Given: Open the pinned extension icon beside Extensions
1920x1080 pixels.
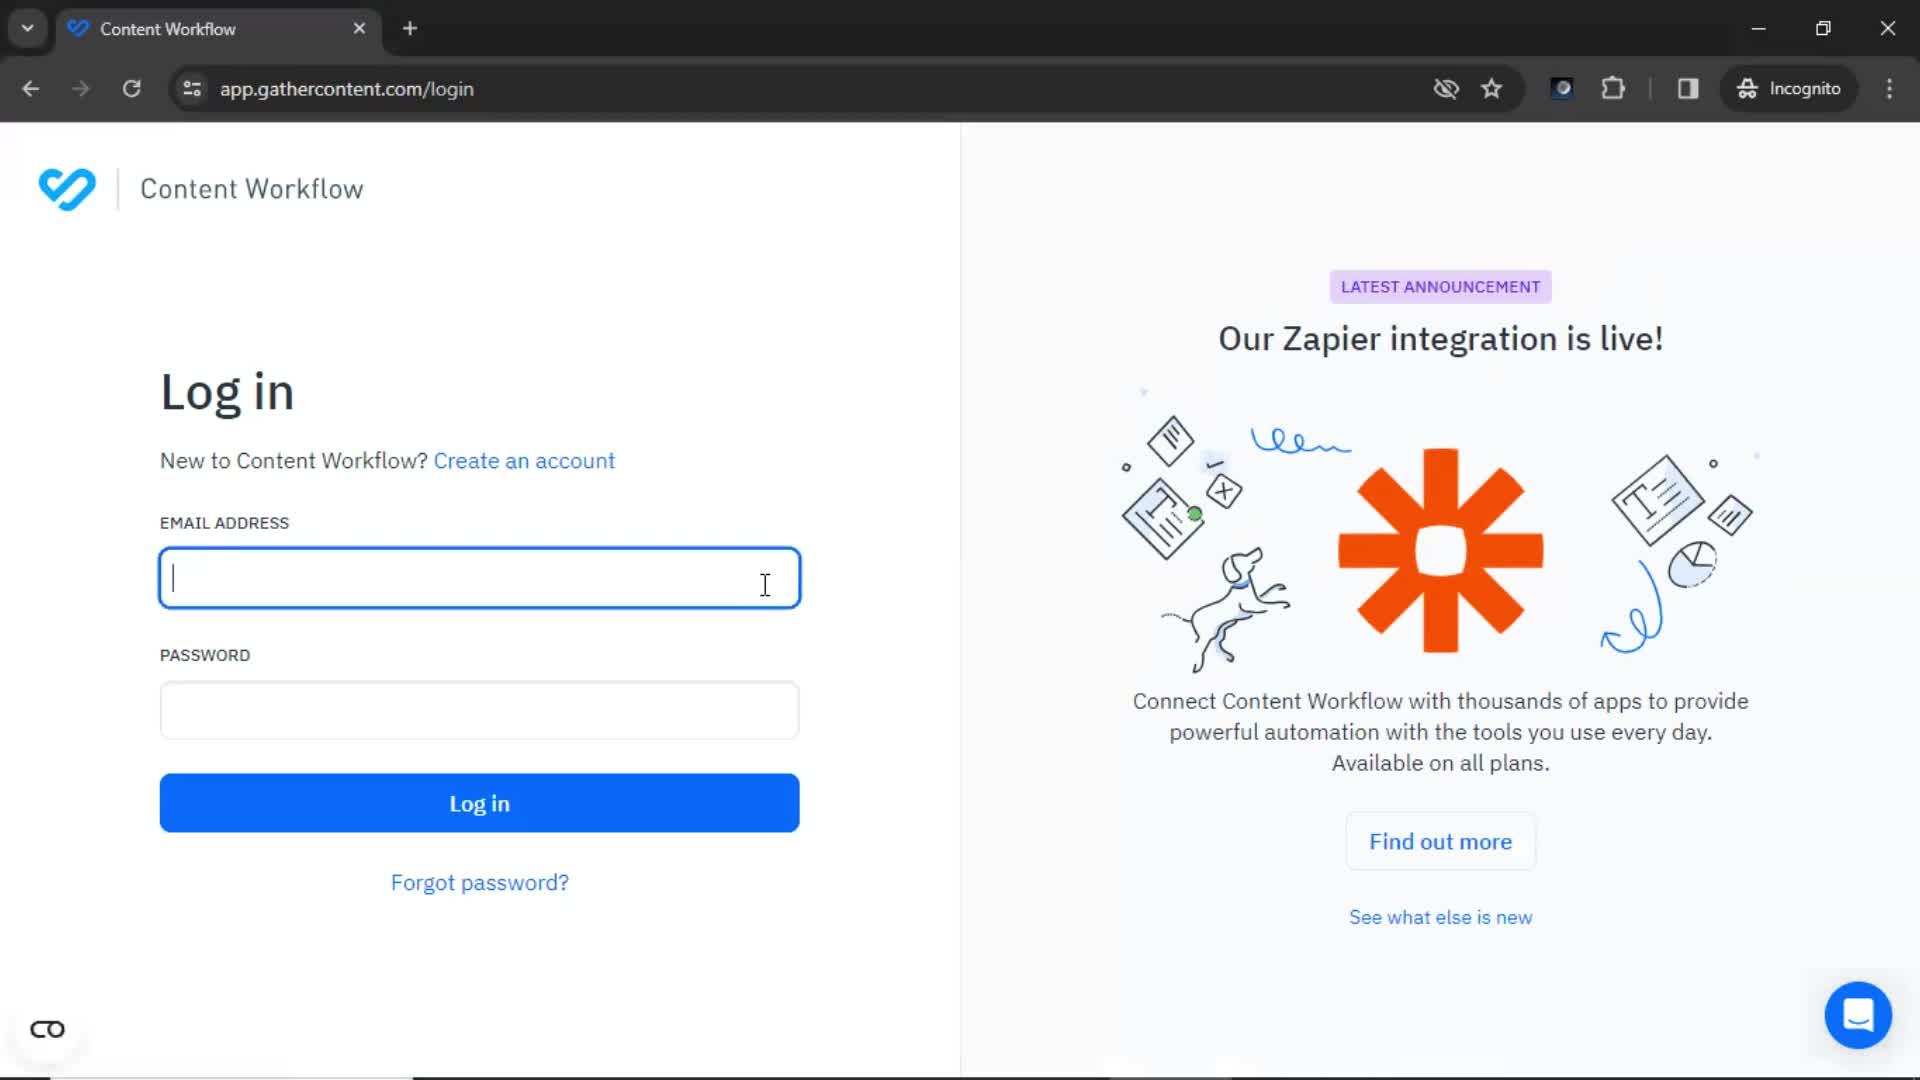Looking at the screenshot, I should (1561, 89).
